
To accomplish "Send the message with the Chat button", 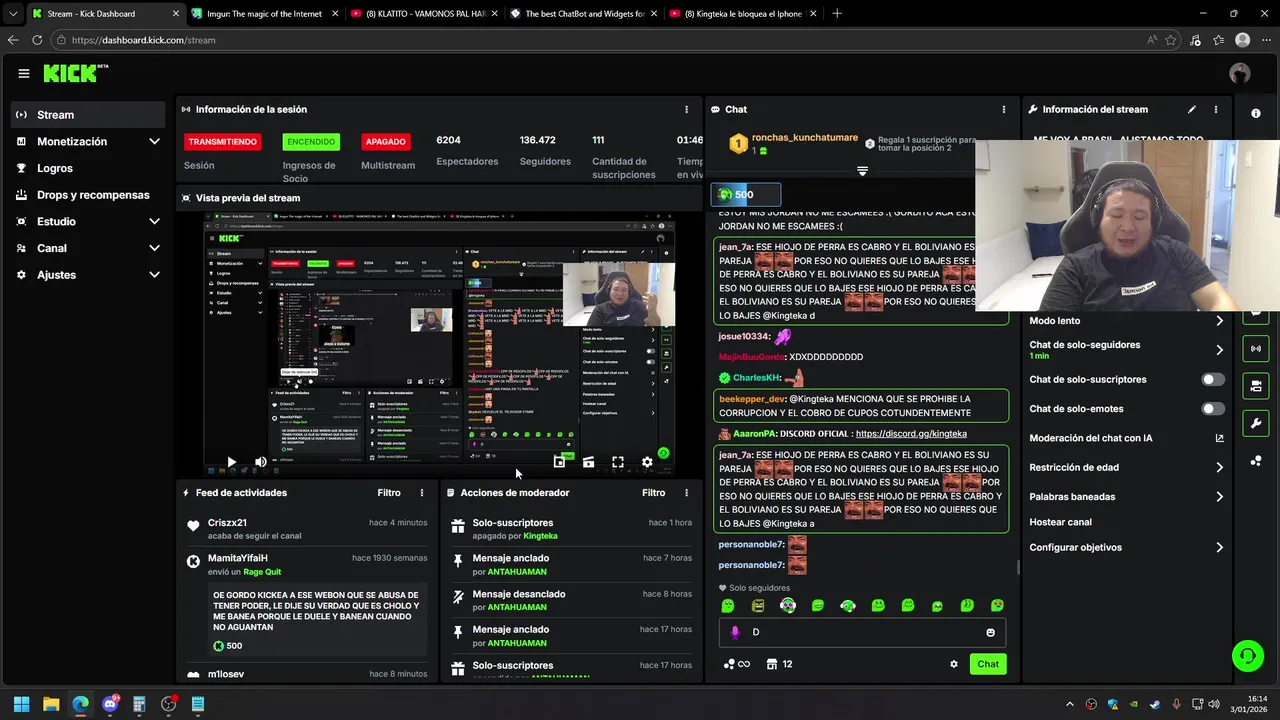I will point(988,664).
